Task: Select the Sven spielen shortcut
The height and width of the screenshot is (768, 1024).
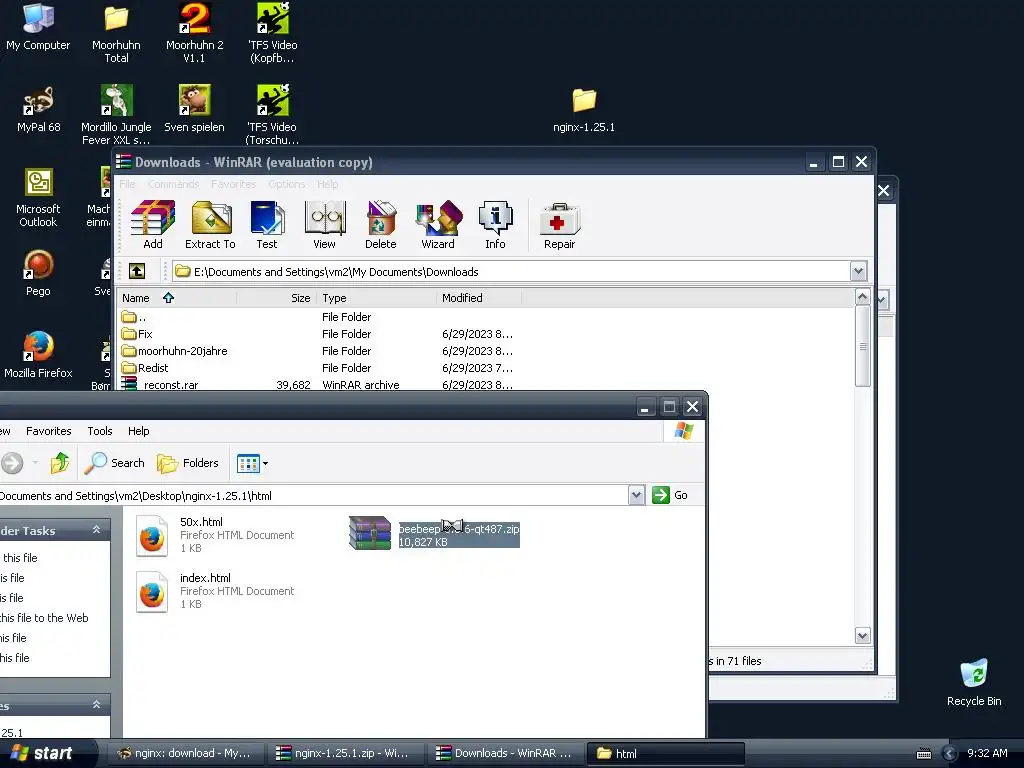Action: [194, 110]
